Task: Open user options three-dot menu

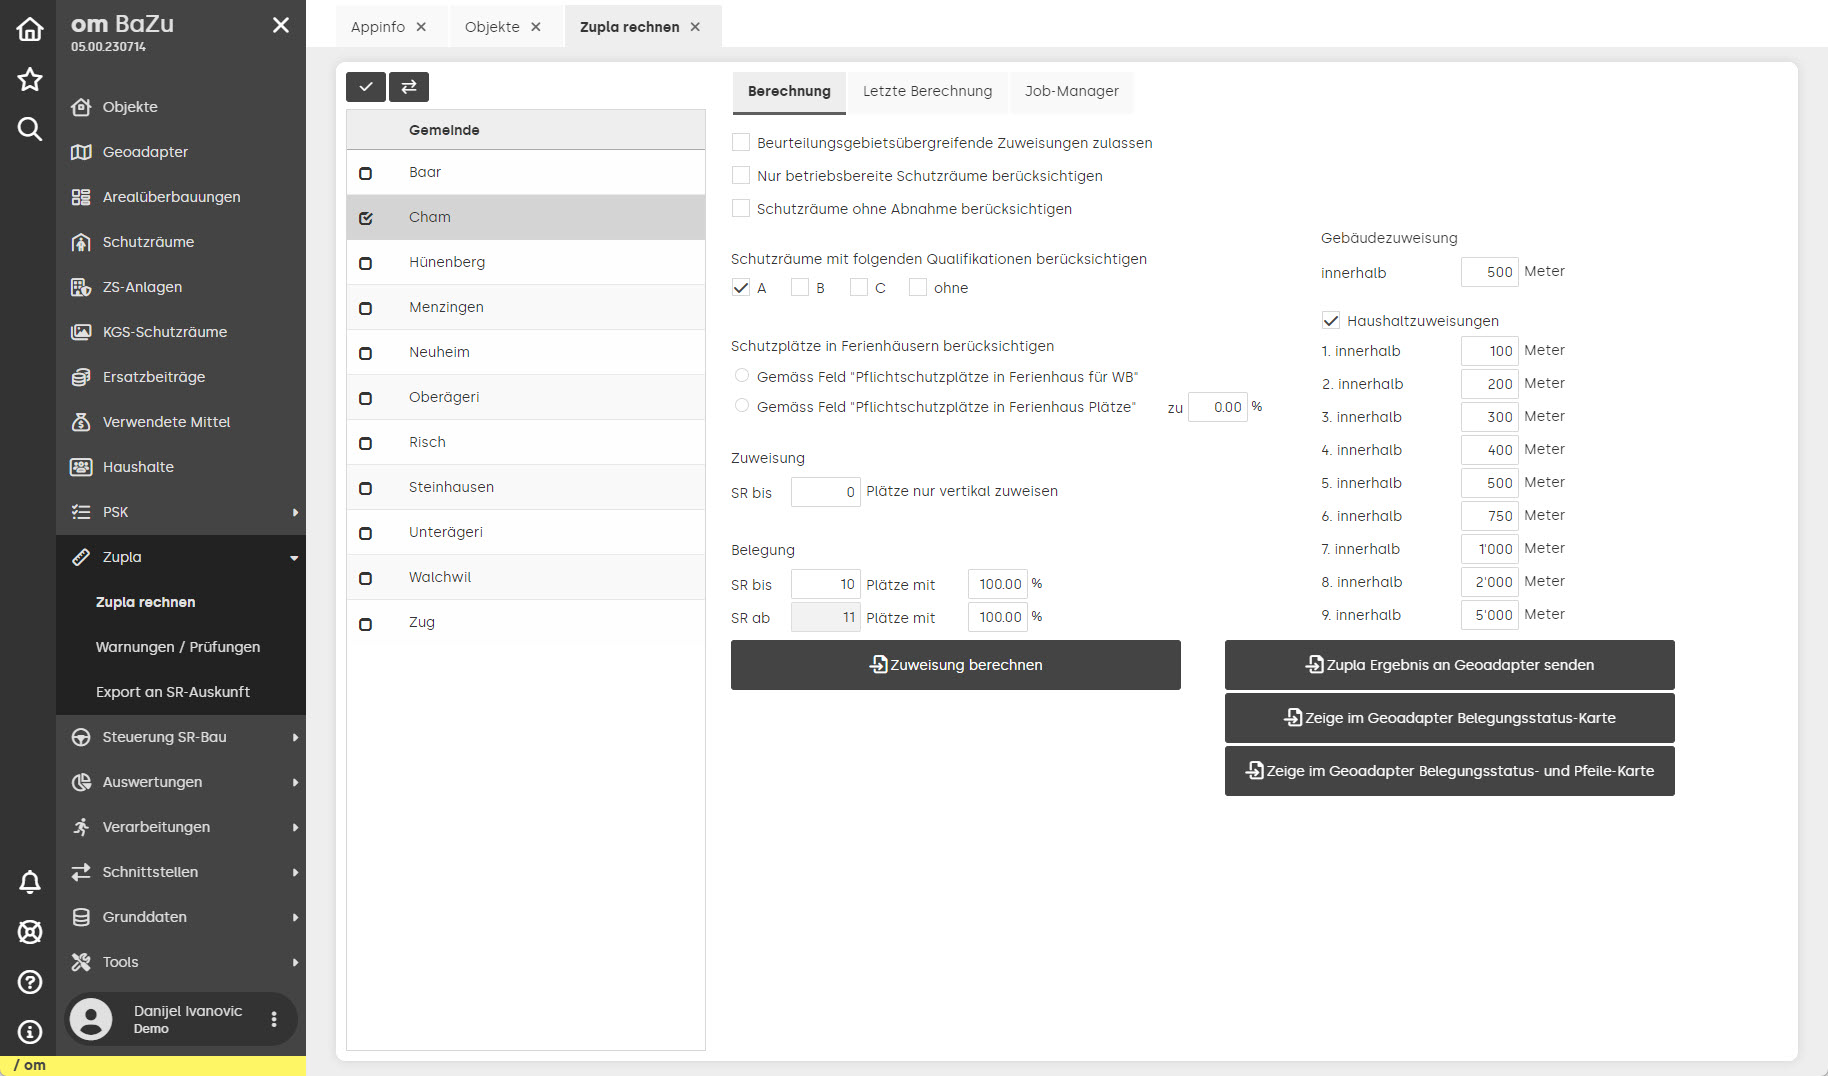Action: pyautogui.click(x=274, y=1019)
